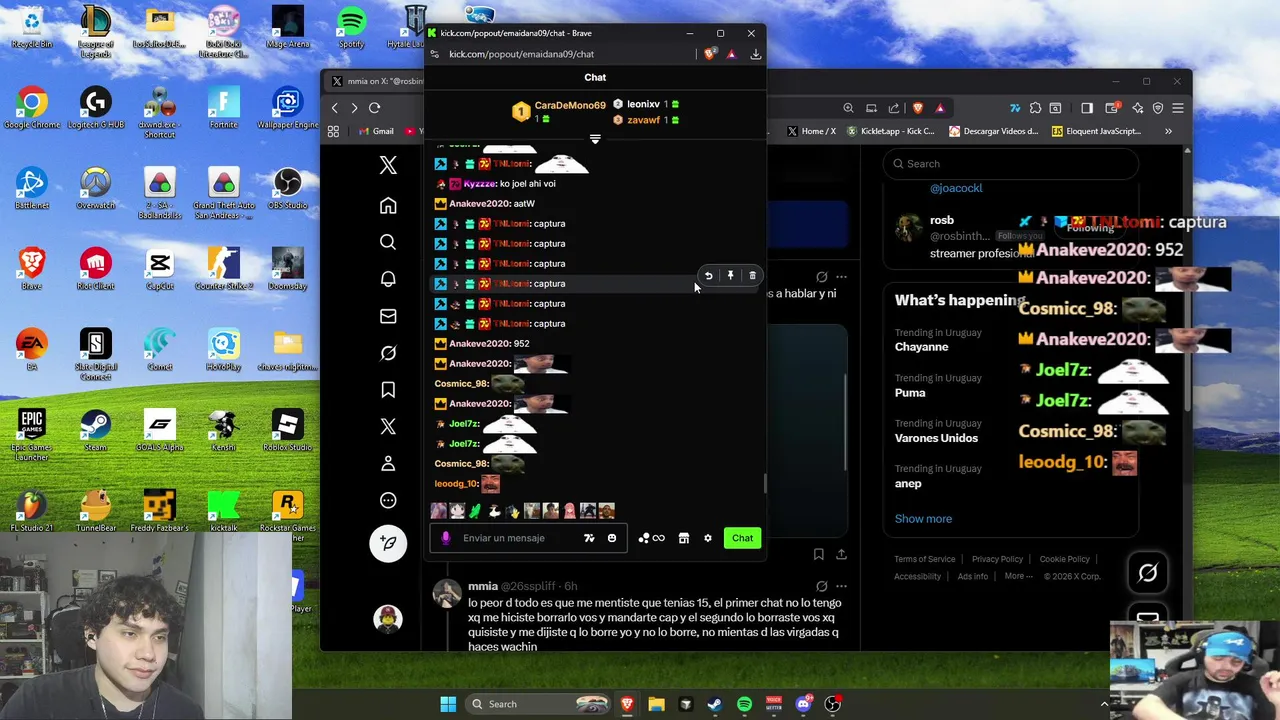Open chat settings gear
The image size is (1280, 720).
(708, 538)
